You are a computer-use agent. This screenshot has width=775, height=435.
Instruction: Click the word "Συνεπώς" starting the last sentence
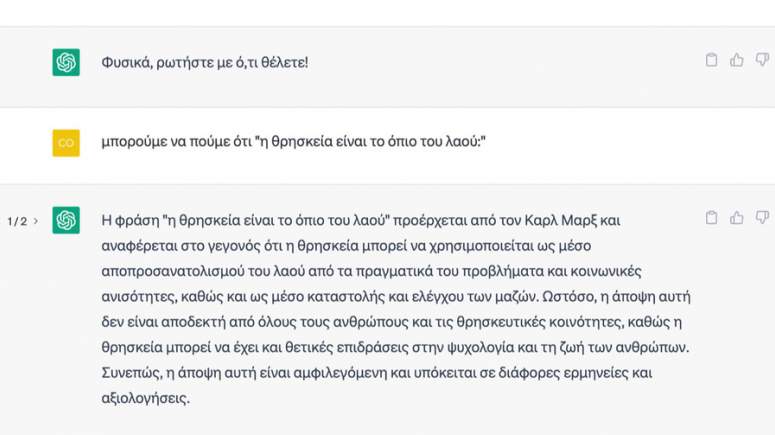(132, 373)
